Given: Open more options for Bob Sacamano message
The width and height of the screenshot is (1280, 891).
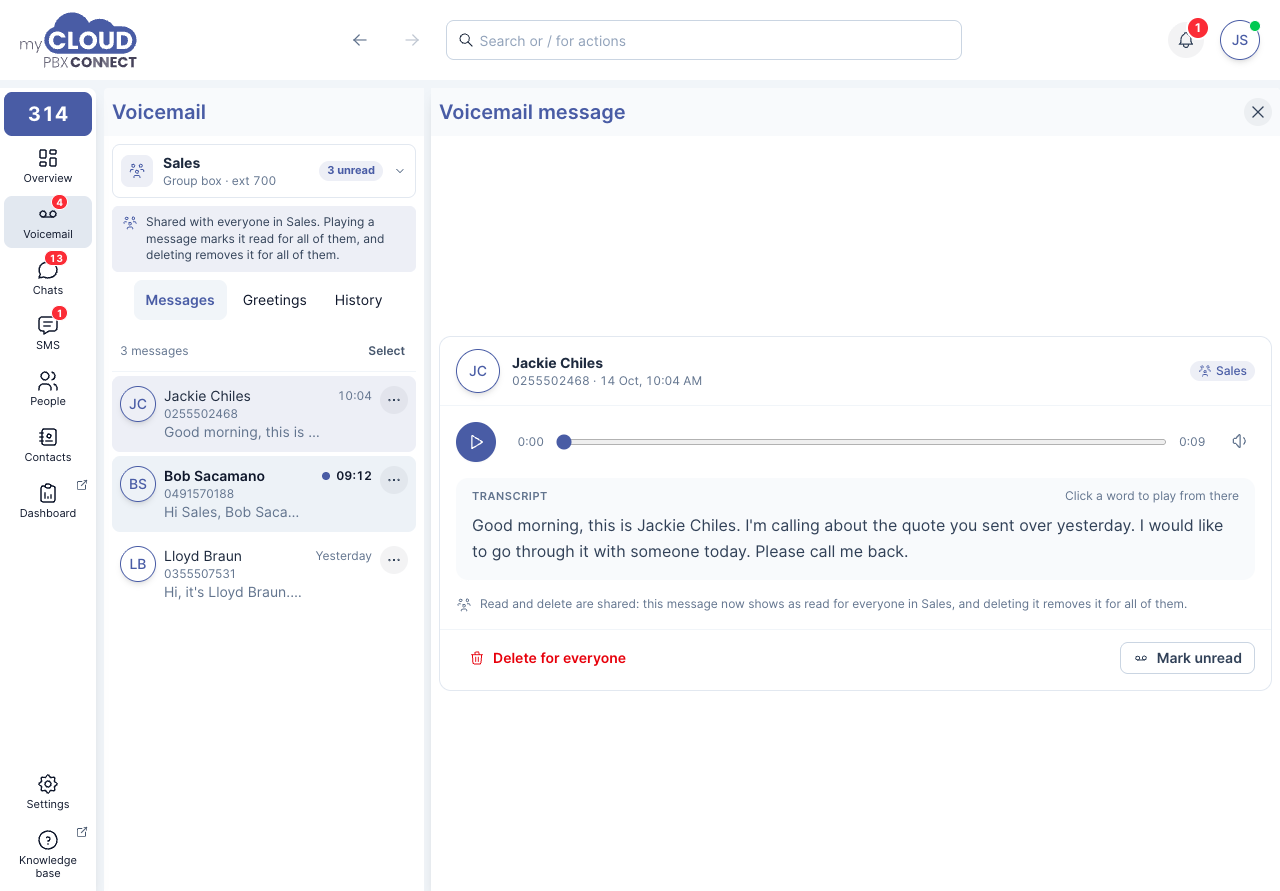Looking at the screenshot, I should click(394, 480).
